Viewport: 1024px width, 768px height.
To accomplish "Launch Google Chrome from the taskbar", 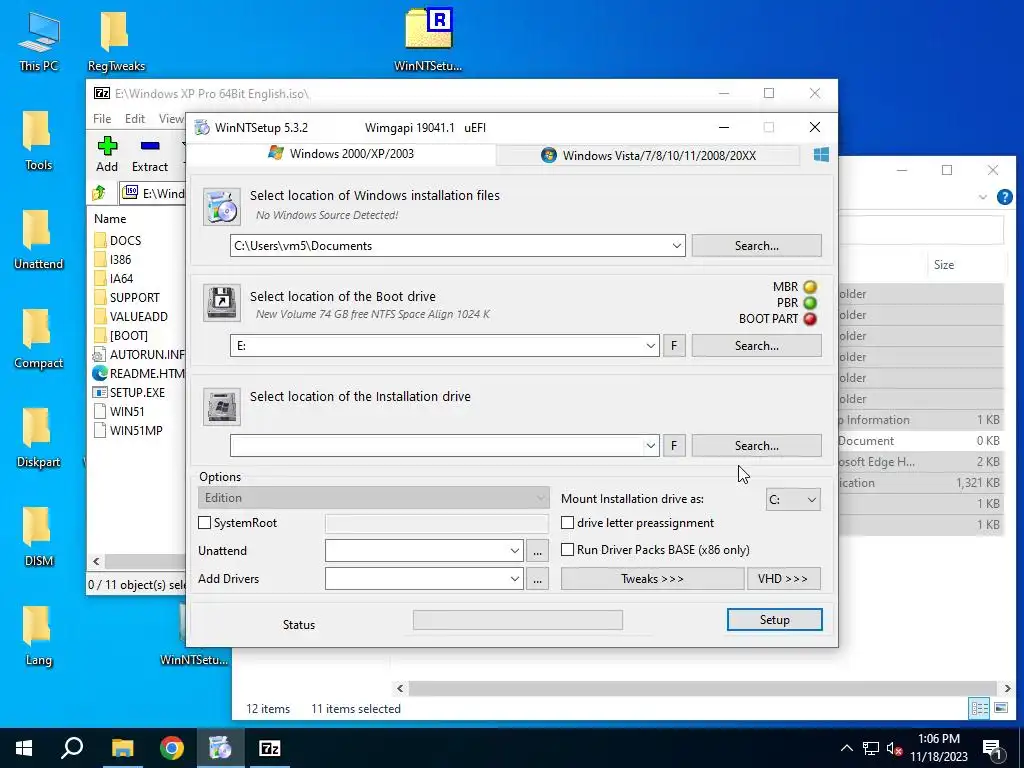I will point(172,748).
